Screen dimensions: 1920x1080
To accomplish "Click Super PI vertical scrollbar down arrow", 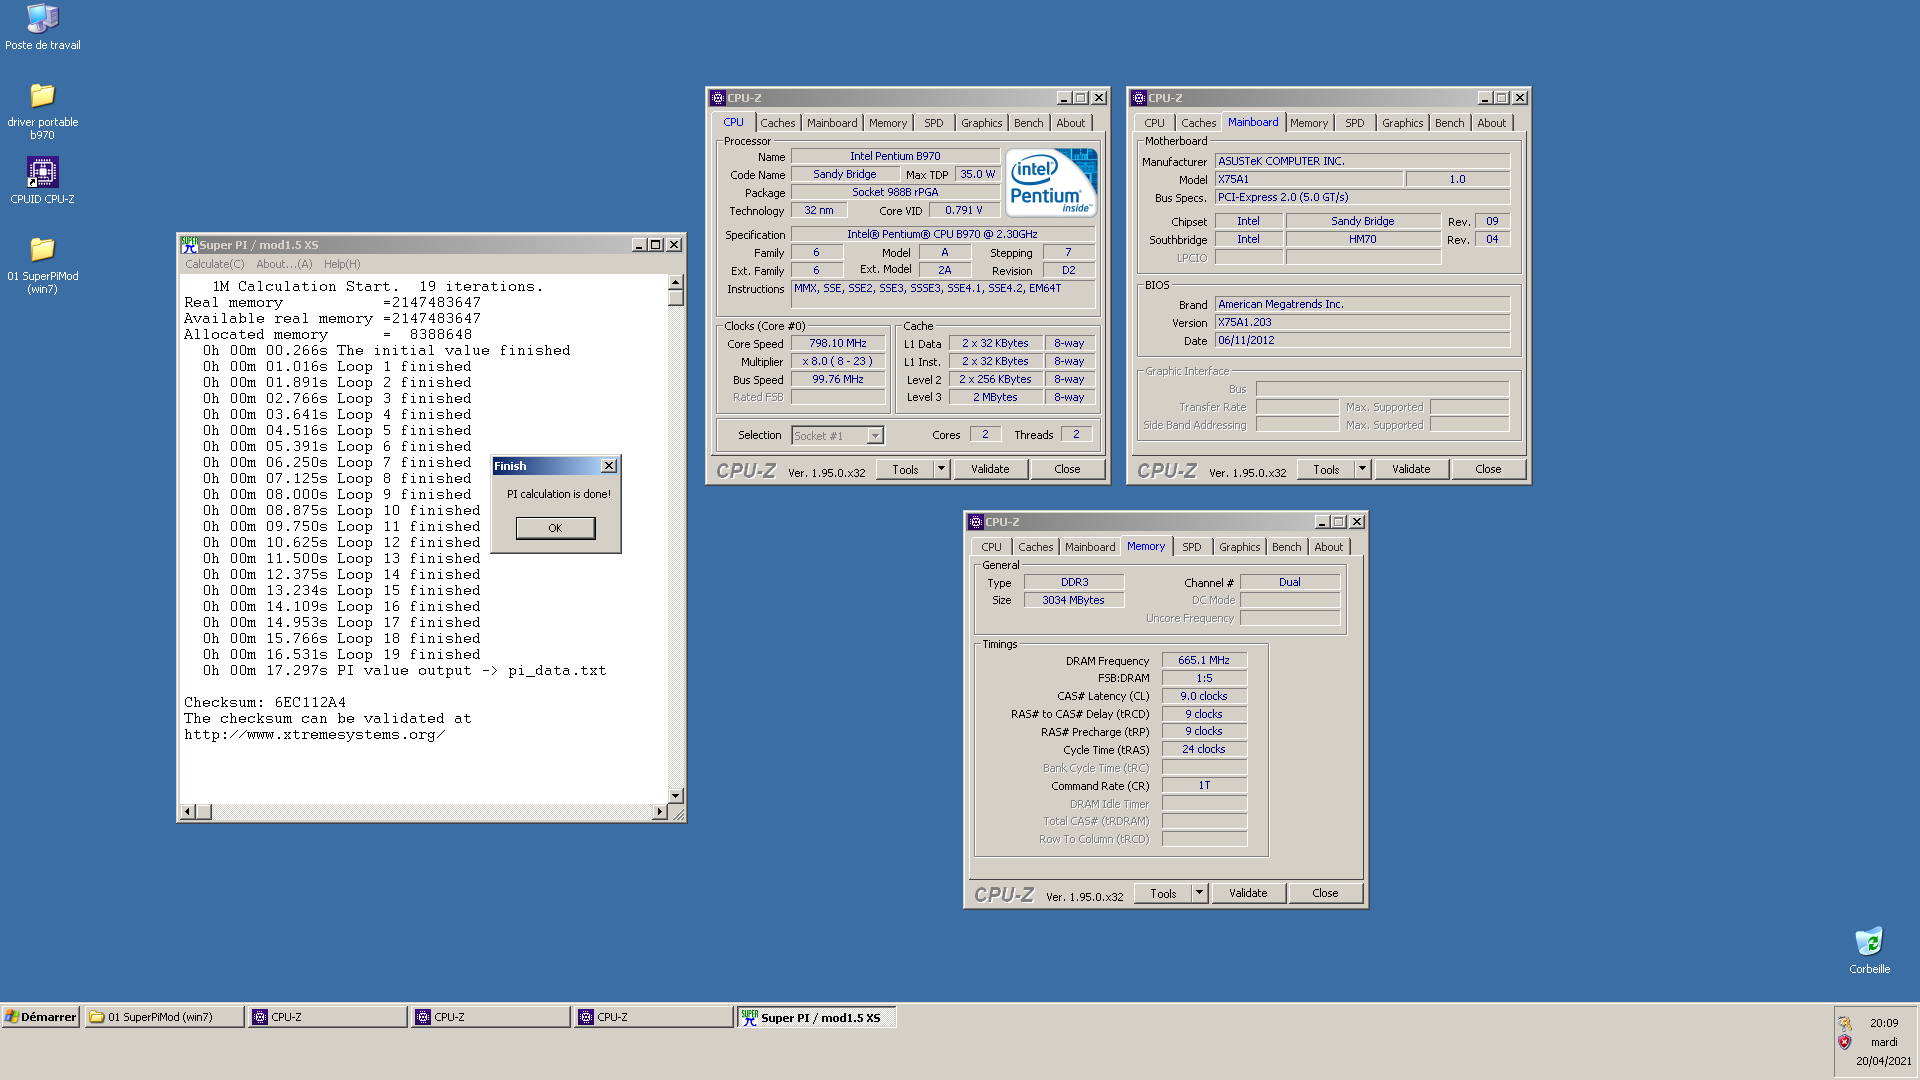I will pyautogui.click(x=676, y=796).
